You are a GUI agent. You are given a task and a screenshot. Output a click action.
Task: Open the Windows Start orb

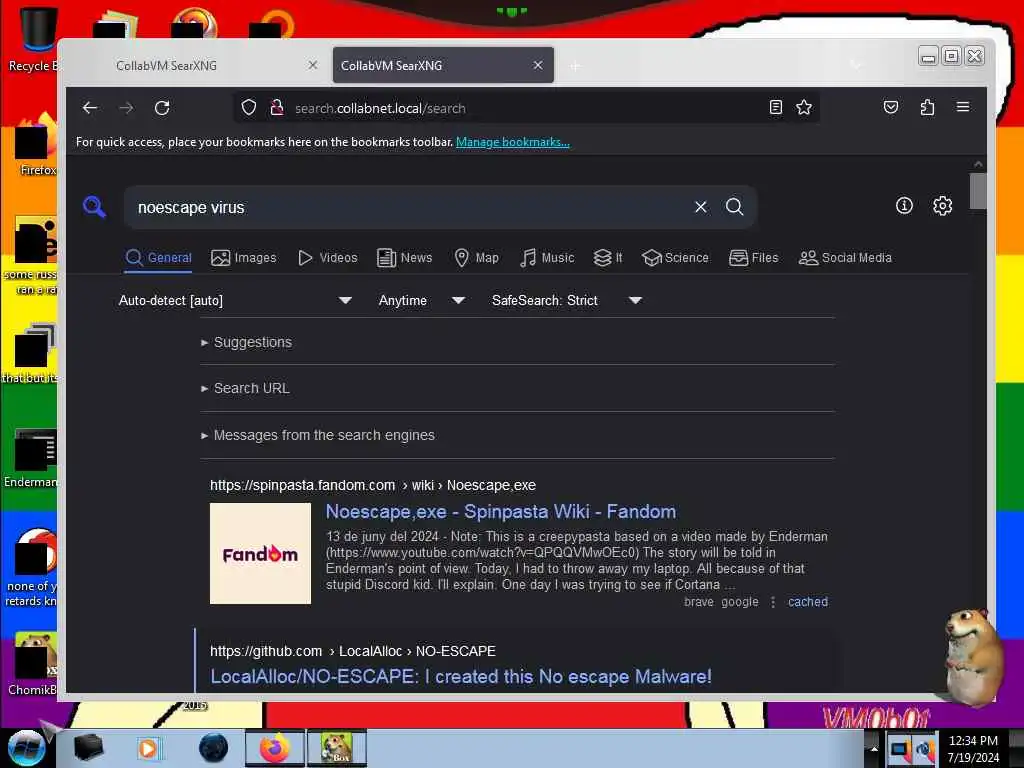point(26,748)
